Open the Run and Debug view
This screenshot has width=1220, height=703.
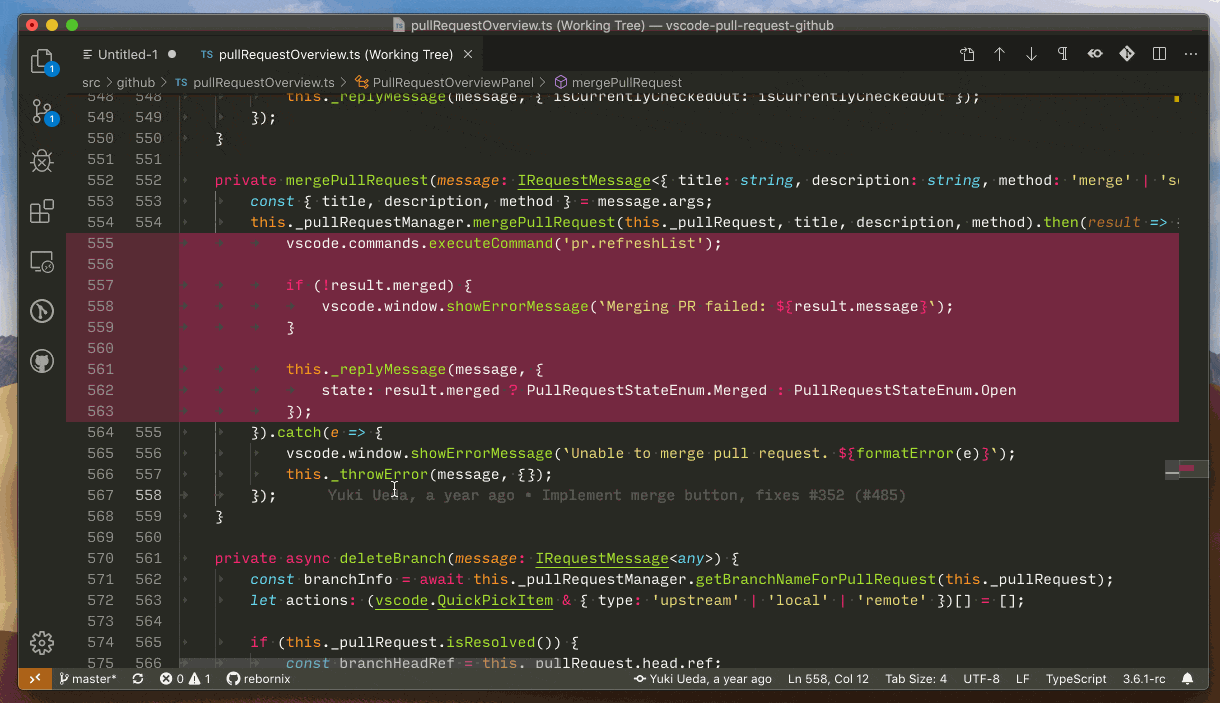(x=42, y=161)
